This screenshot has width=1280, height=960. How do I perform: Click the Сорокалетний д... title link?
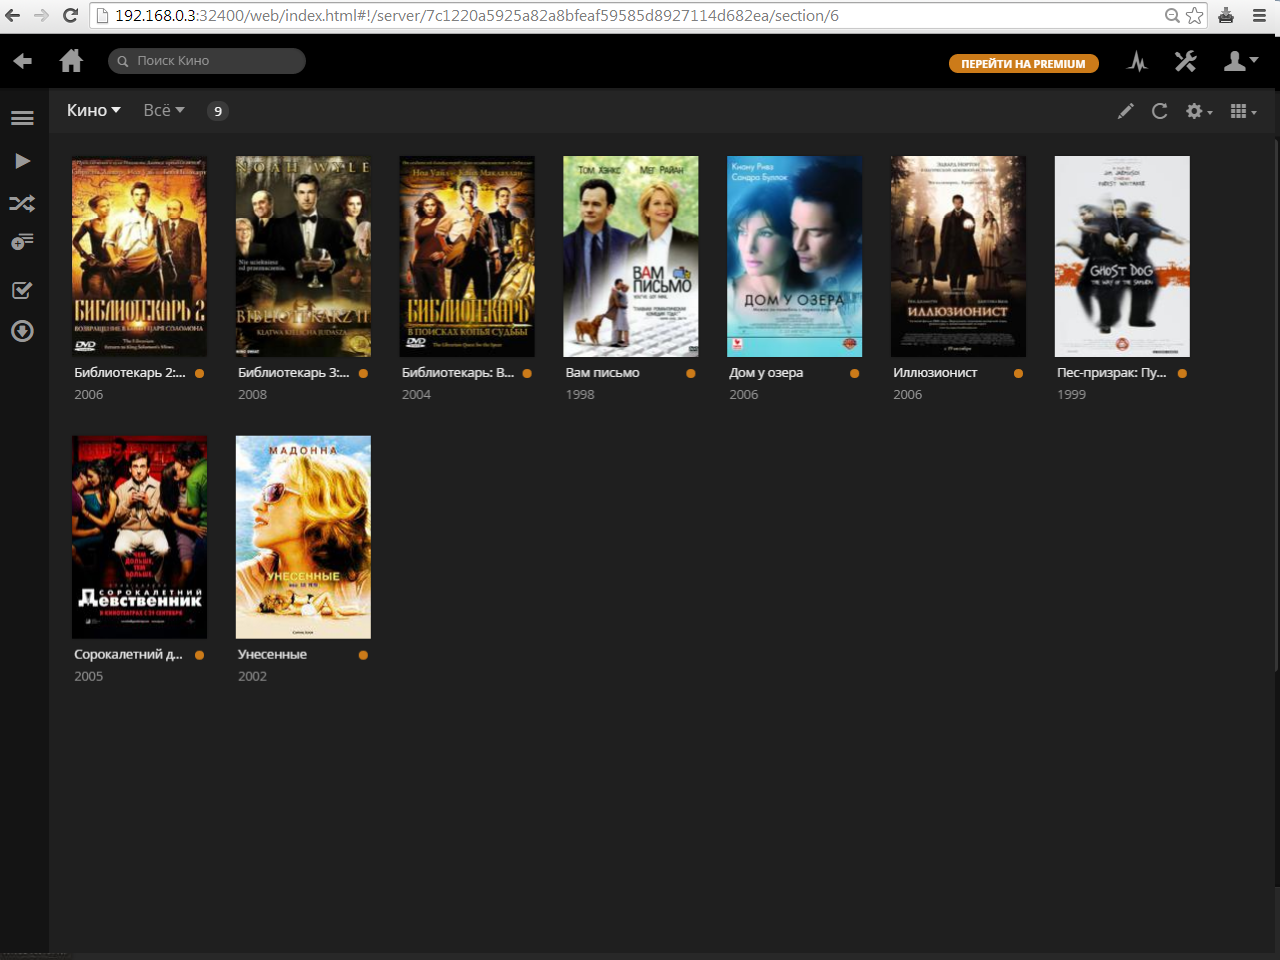(x=129, y=654)
